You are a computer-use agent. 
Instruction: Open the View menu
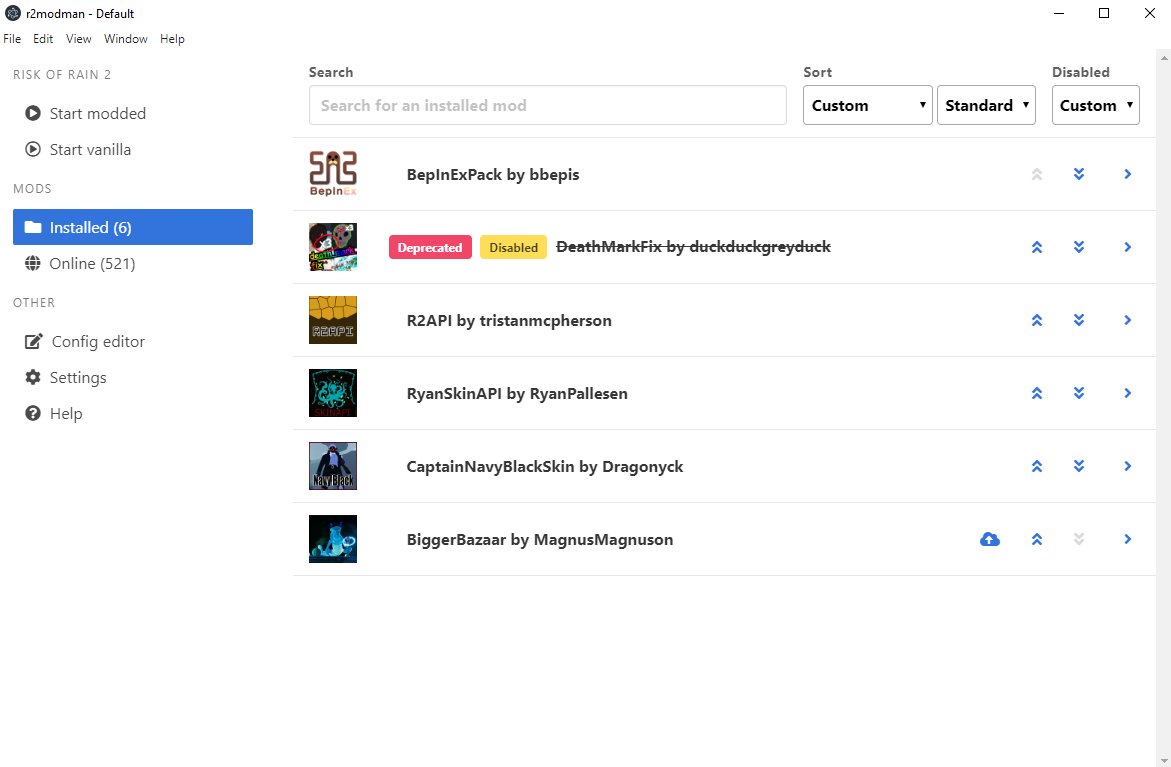[x=78, y=39]
